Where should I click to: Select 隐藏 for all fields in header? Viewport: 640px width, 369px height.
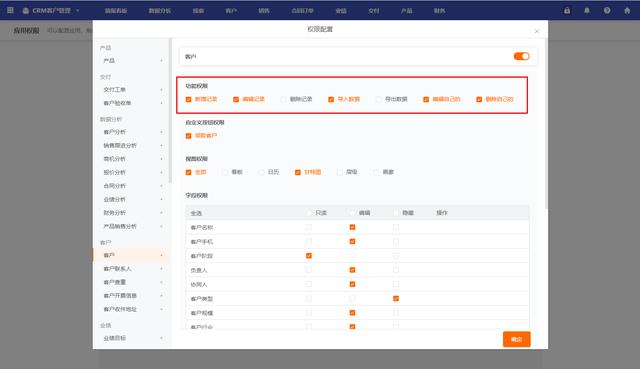pos(396,213)
